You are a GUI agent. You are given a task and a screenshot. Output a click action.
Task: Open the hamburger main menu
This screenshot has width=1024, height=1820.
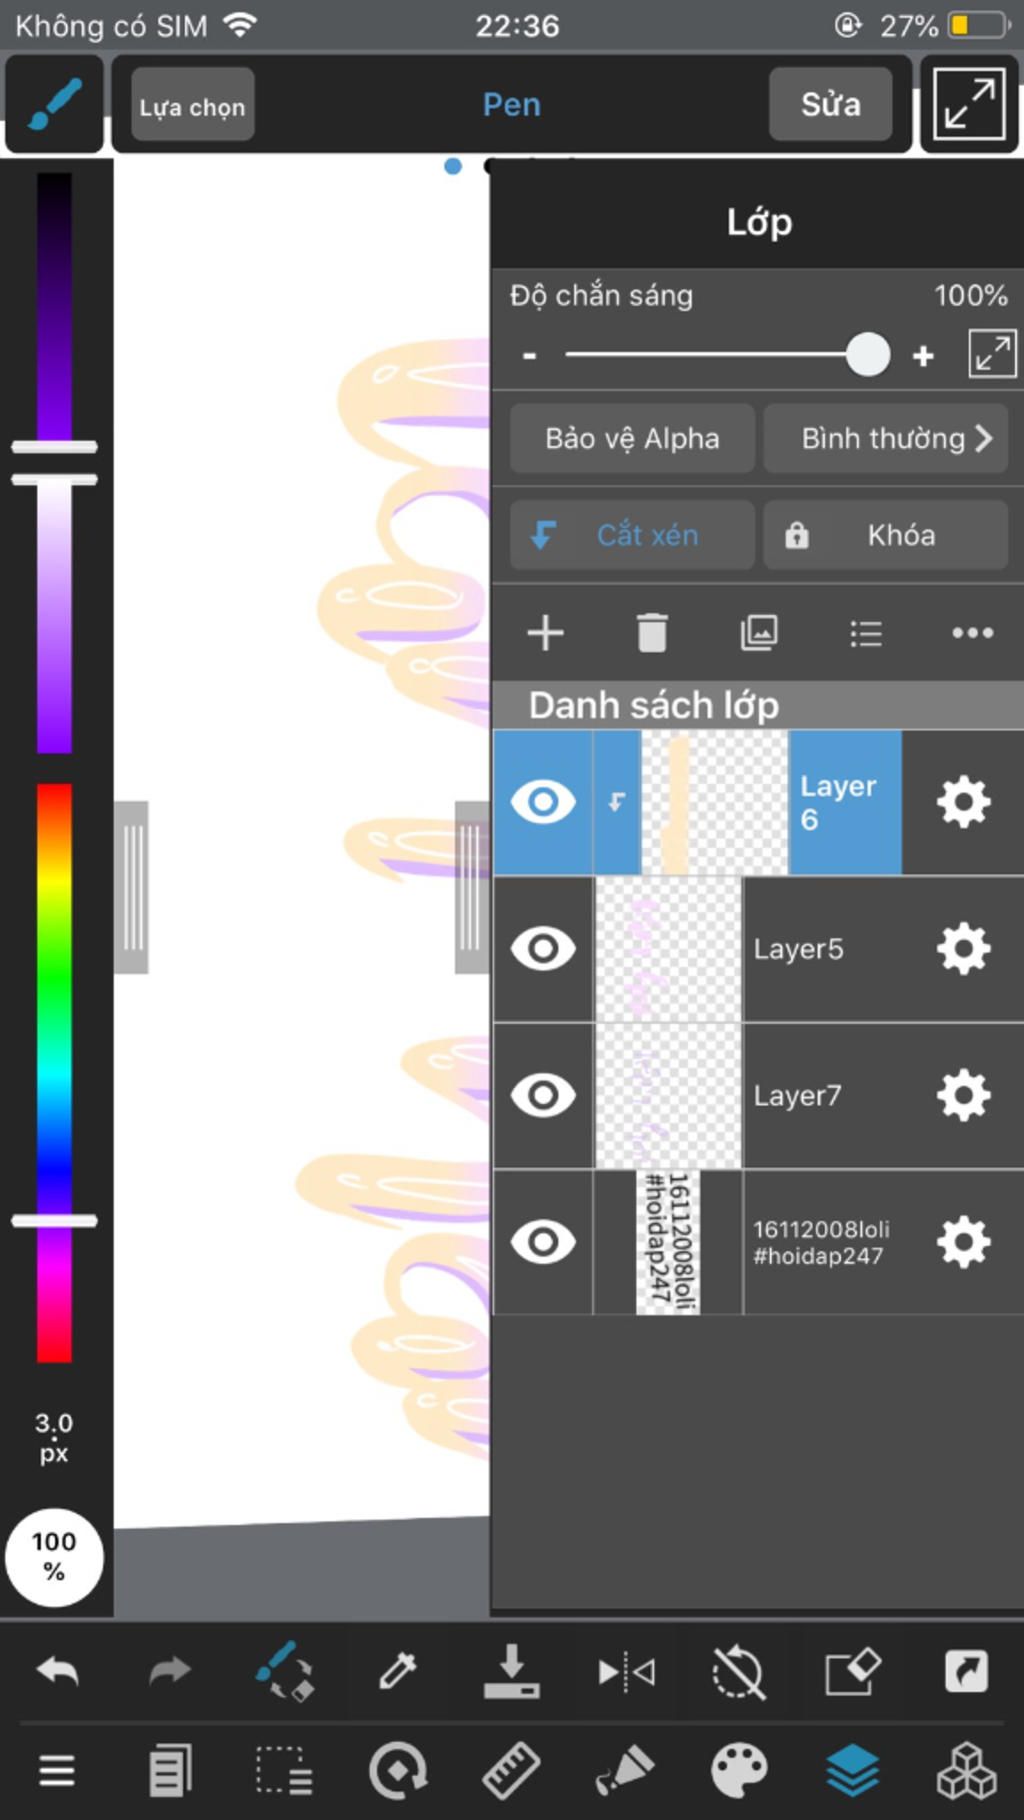point(57,1771)
